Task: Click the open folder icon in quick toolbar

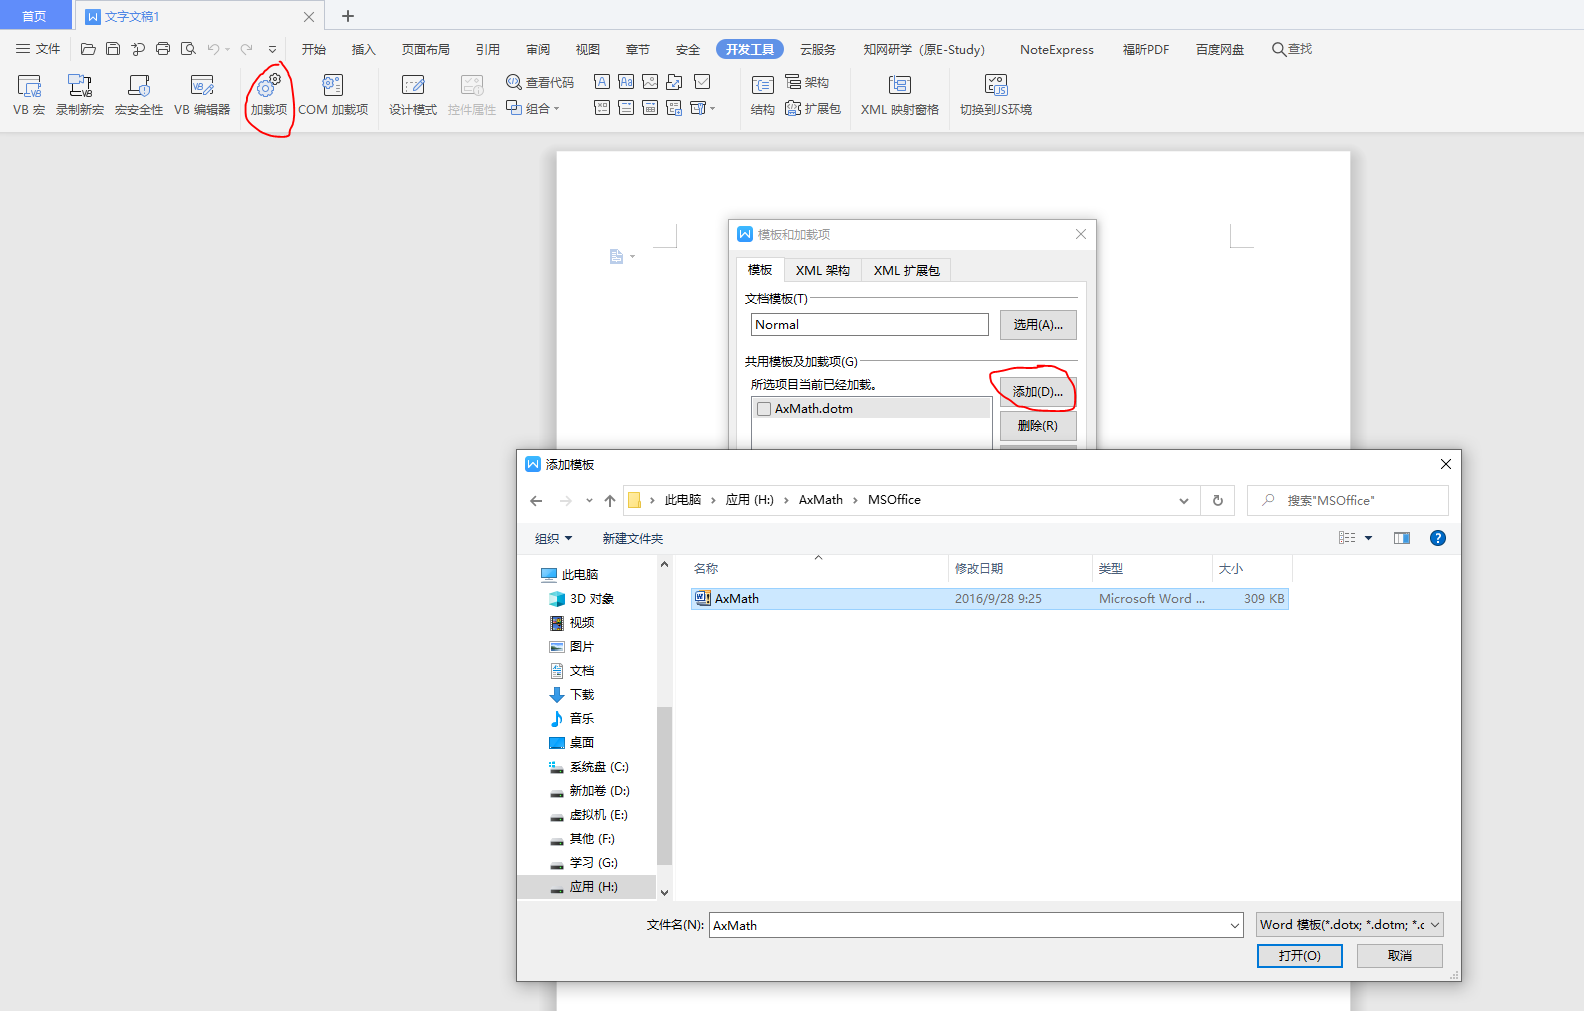Action: (x=88, y=49)
